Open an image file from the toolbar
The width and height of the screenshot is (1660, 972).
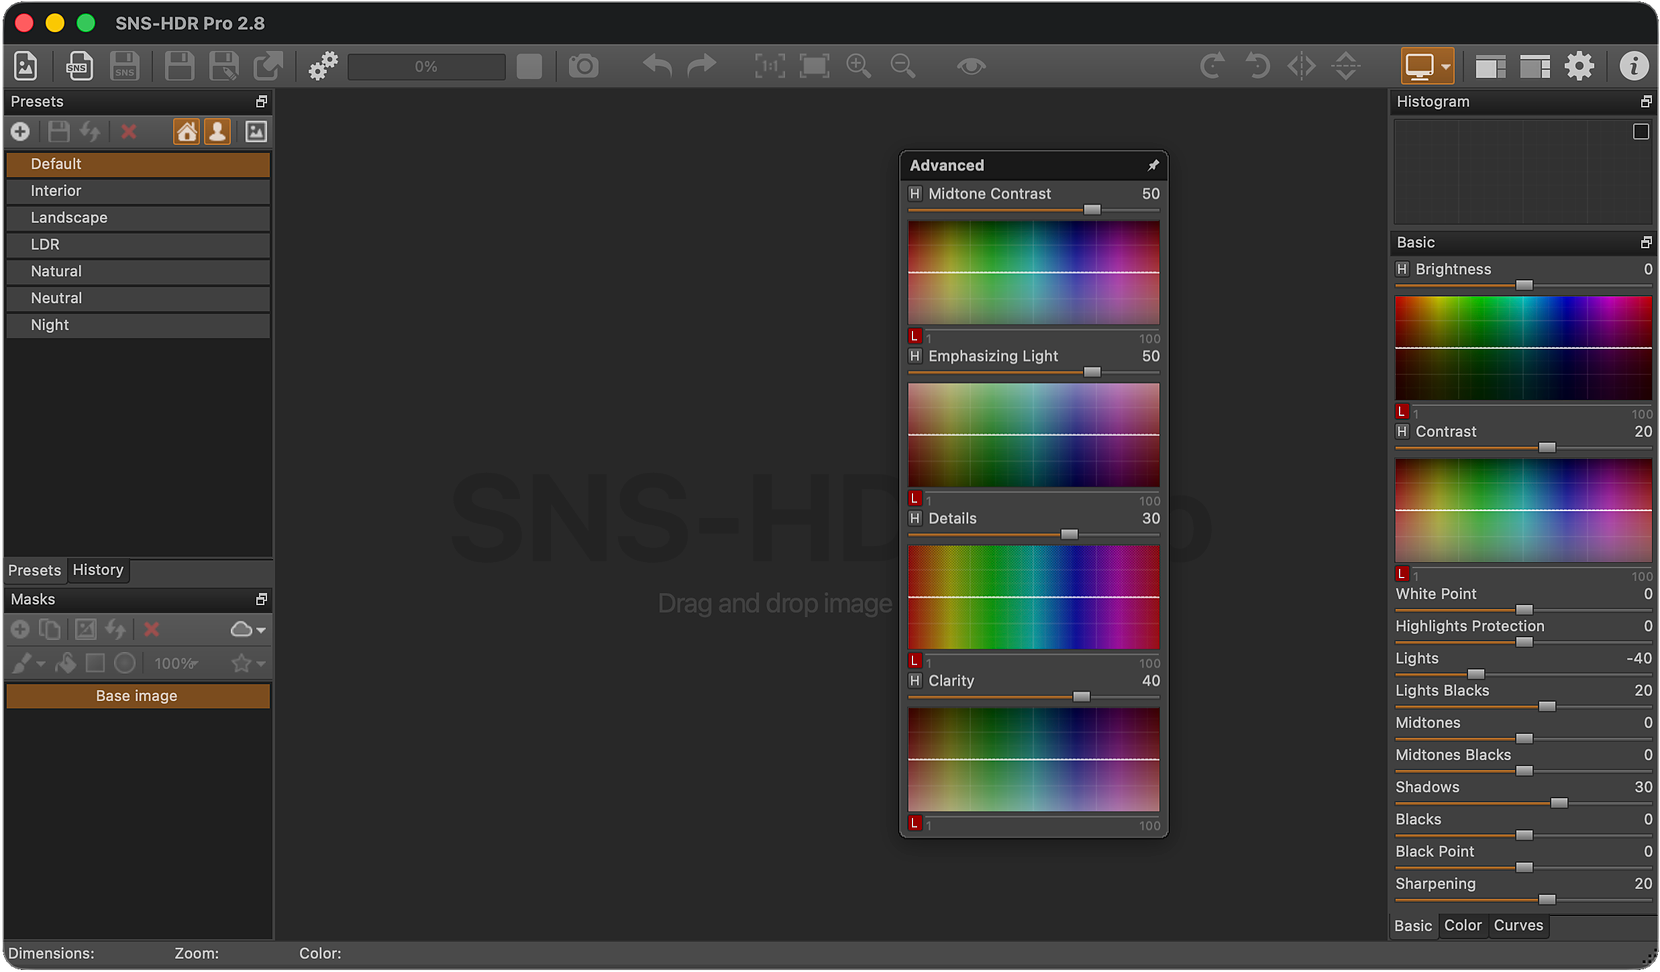tap(26, 66)
